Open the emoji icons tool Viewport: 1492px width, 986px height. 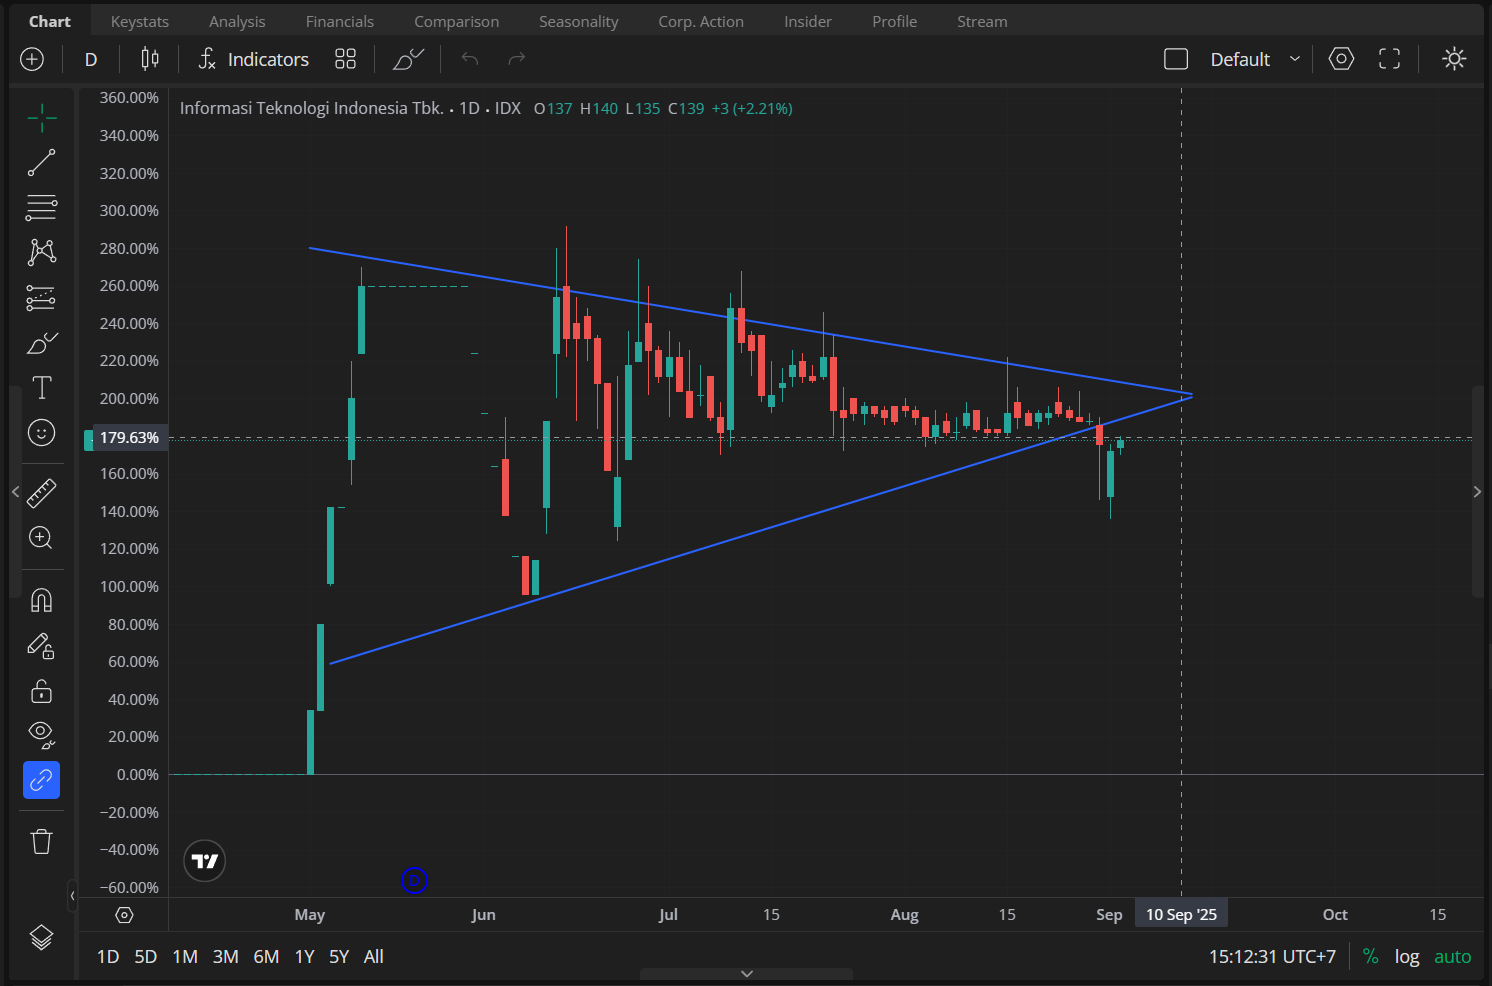pyautogui.click(x=41, y=433)
